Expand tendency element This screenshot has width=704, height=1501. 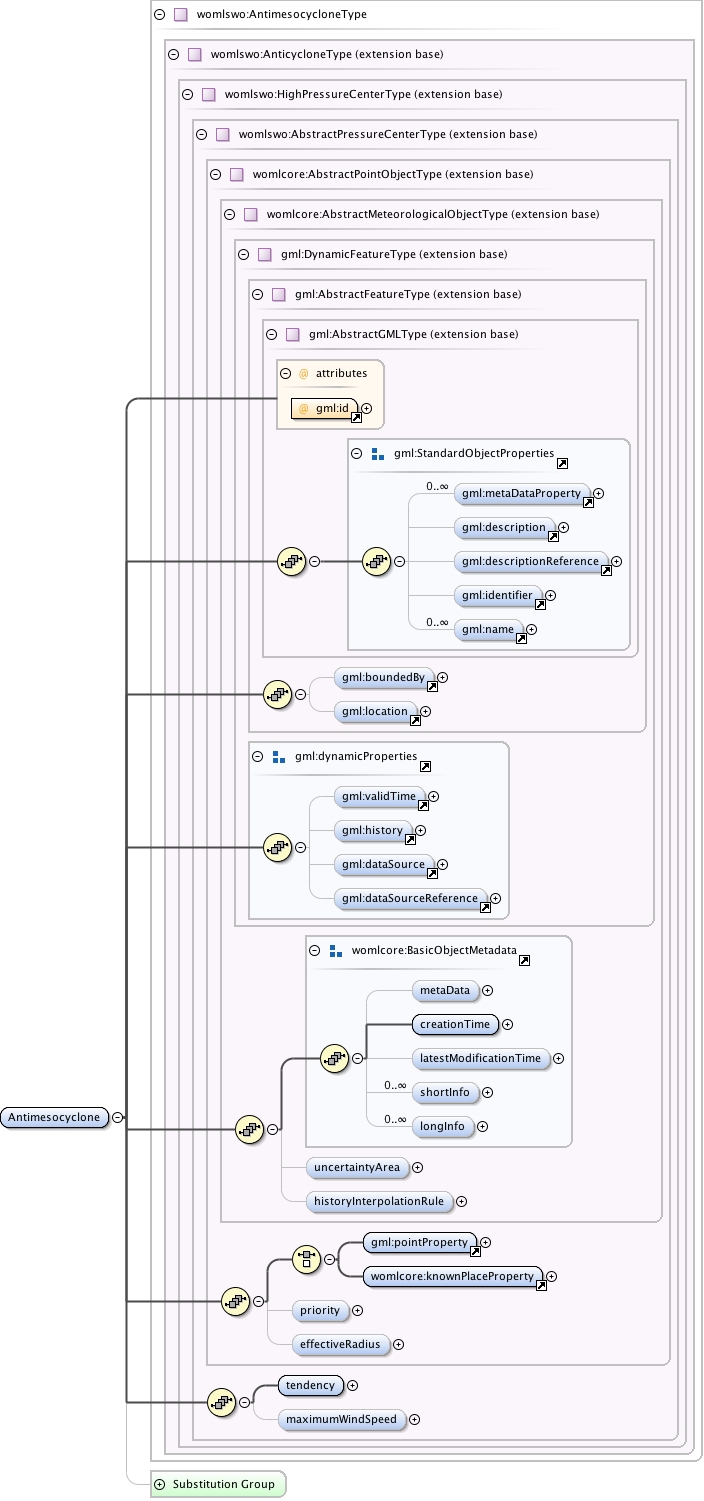pos(352,1385)
